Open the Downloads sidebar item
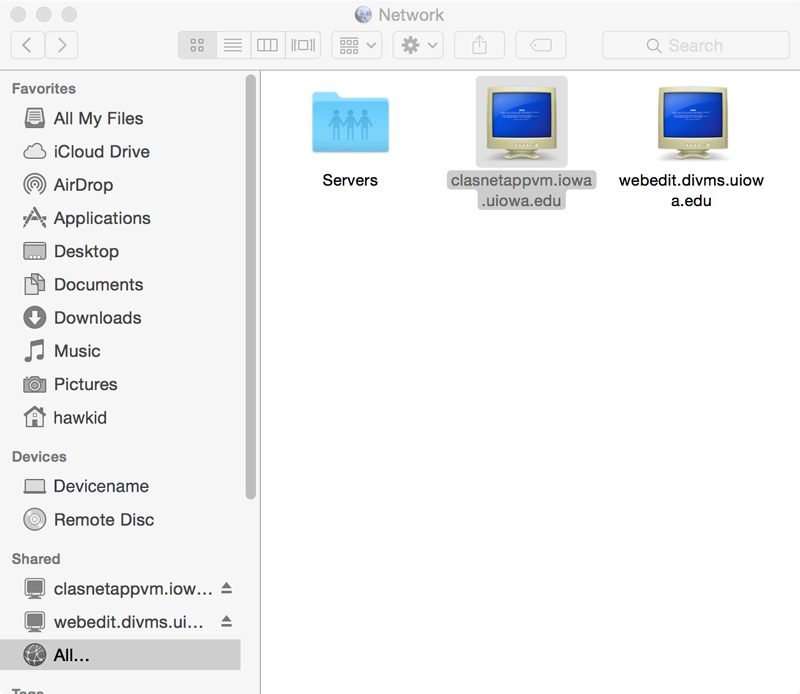Screen dimensions: 800x694 click(x=96, y=318)
